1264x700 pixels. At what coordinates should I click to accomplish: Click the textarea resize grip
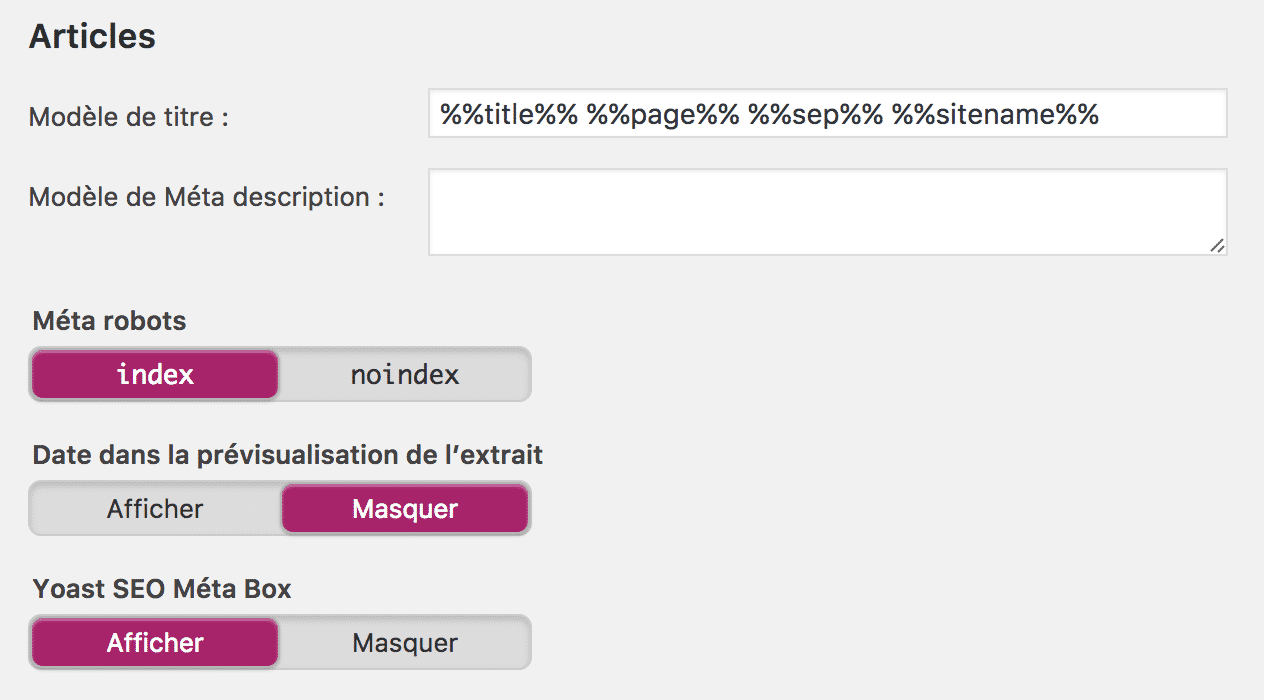point(1218,245)
